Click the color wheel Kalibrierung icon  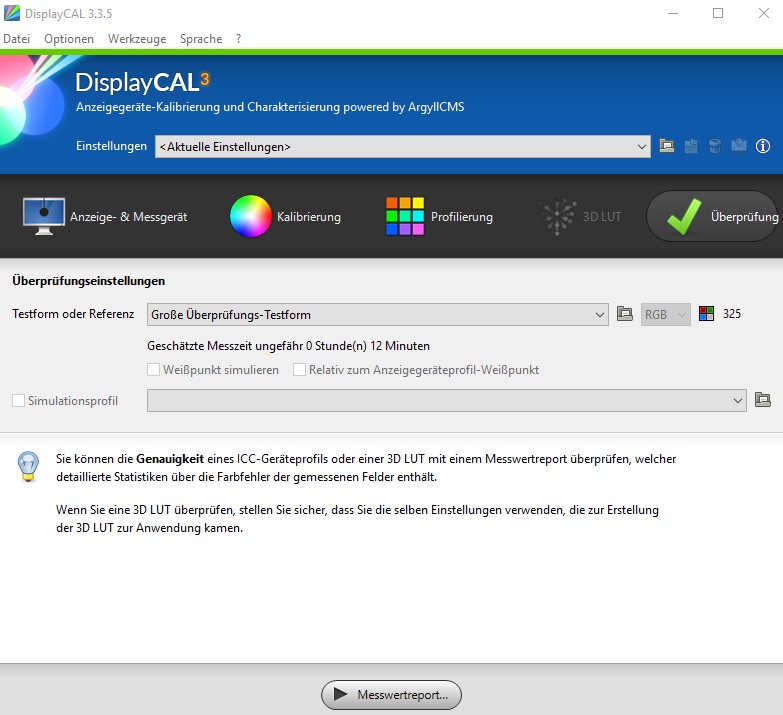251,216
